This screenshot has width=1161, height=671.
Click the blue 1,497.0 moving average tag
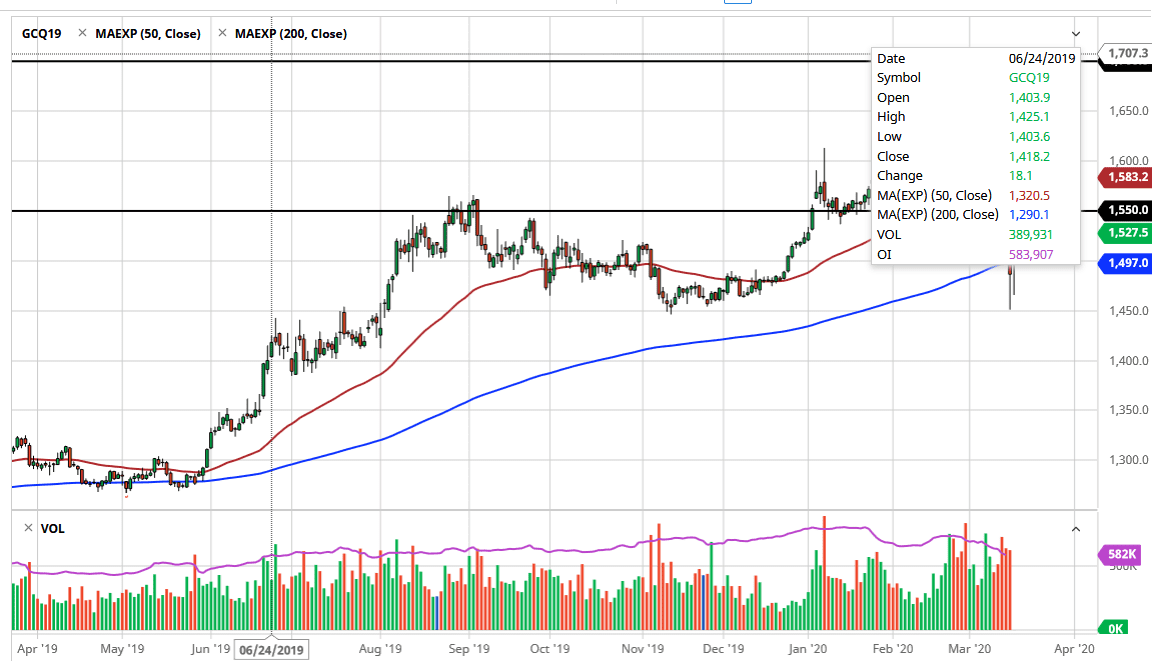[x=1125, y=263]
